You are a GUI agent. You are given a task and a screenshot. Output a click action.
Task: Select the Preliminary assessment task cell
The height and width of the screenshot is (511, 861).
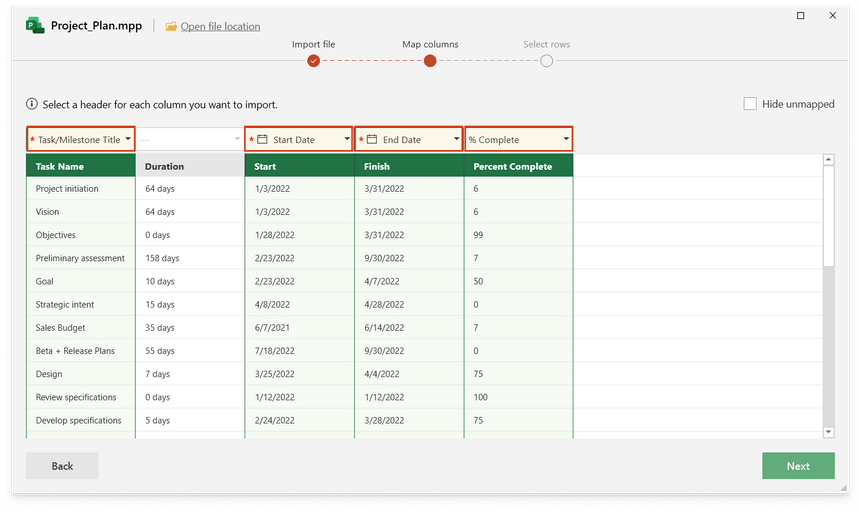pyautogui.click(x=80, y=258)
